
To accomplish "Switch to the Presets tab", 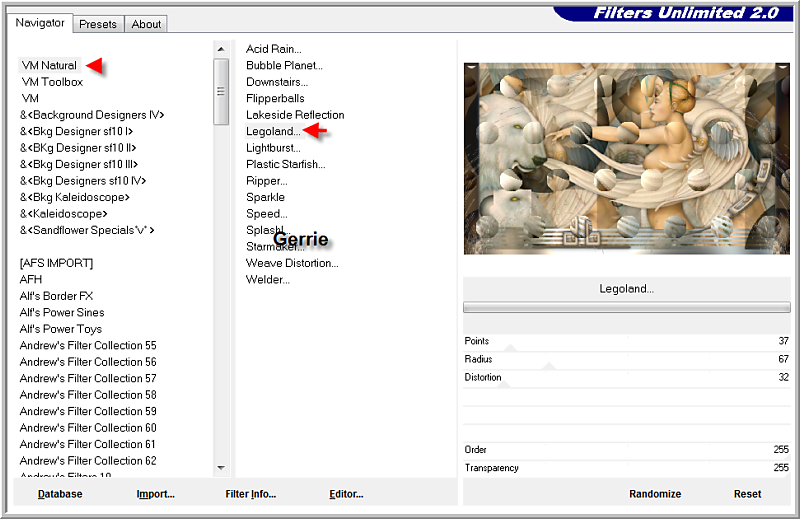I will click(98, 24).
